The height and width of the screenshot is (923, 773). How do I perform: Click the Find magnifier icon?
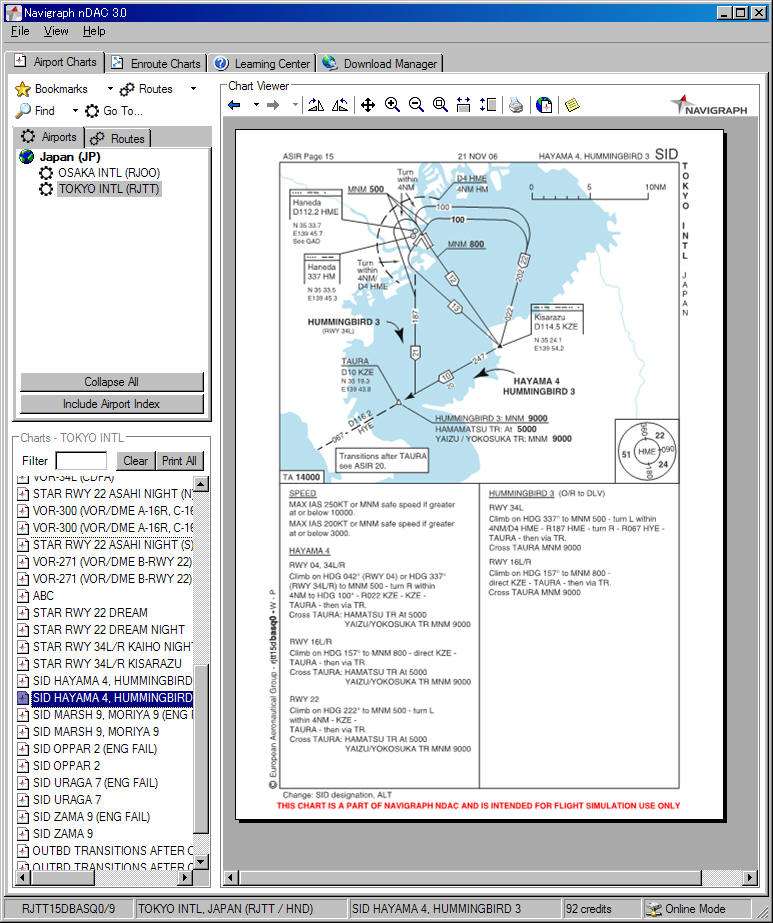coord(23,111)
